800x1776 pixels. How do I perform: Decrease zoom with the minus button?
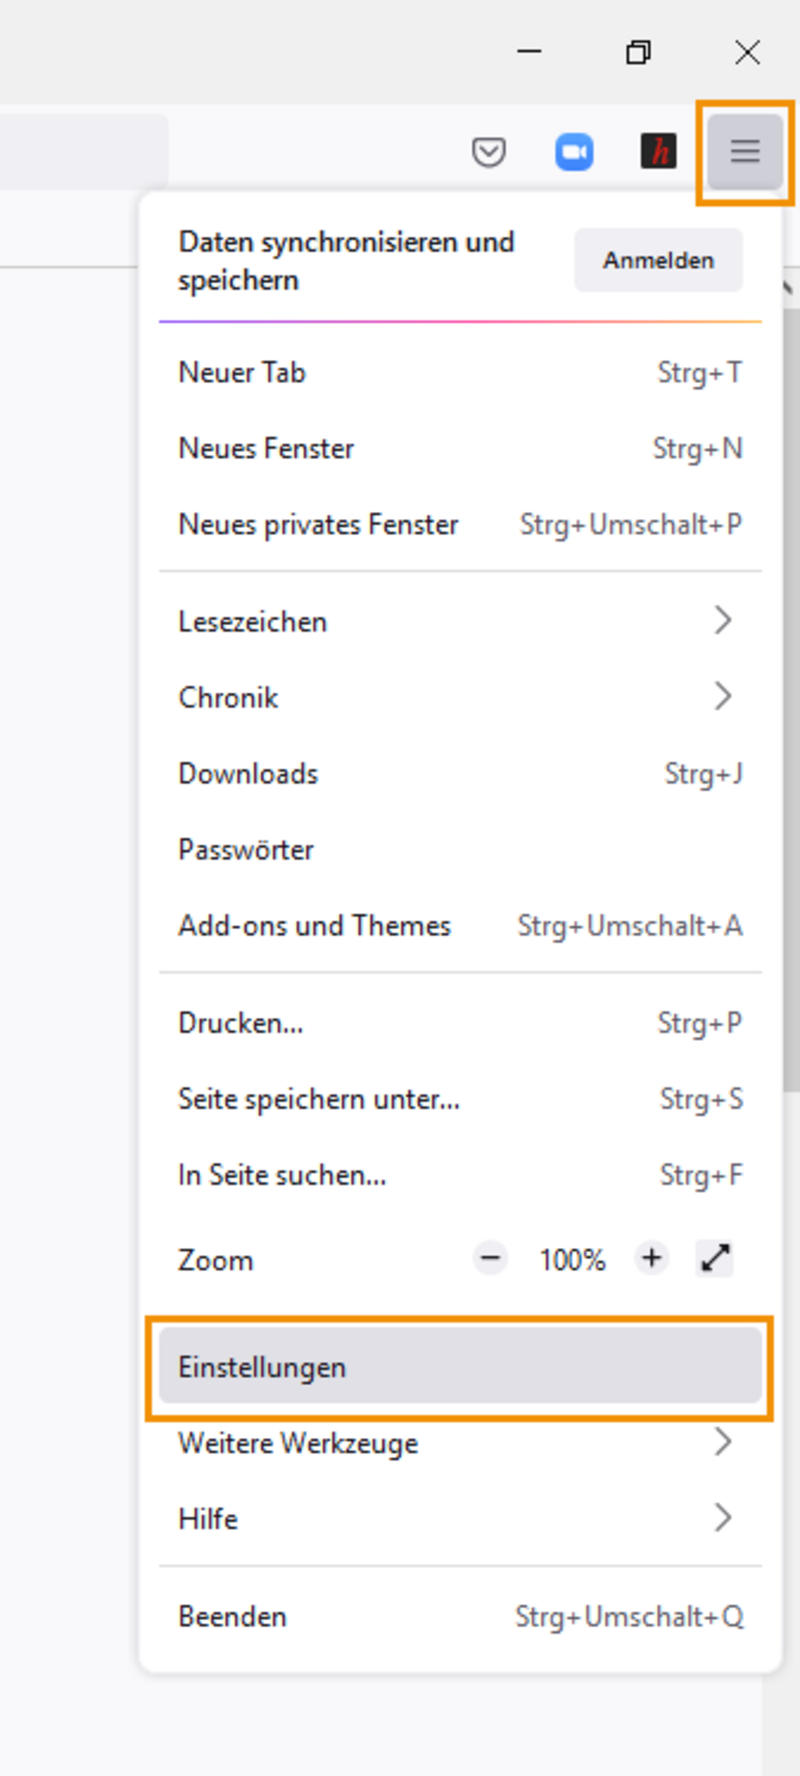490,1258
